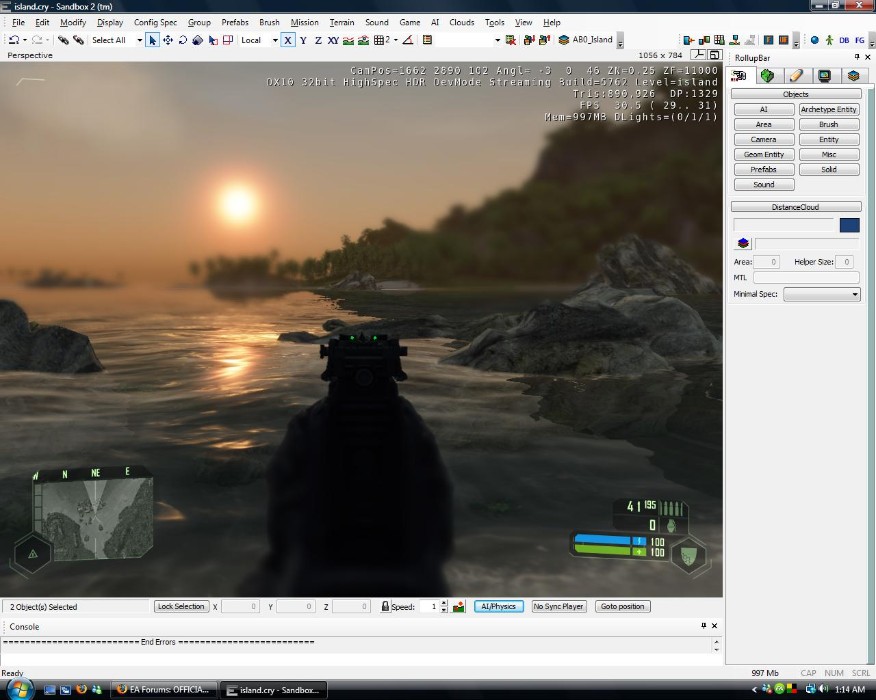
Task: Open the Layers tab in RollupBar
Action: pos(853,75)
